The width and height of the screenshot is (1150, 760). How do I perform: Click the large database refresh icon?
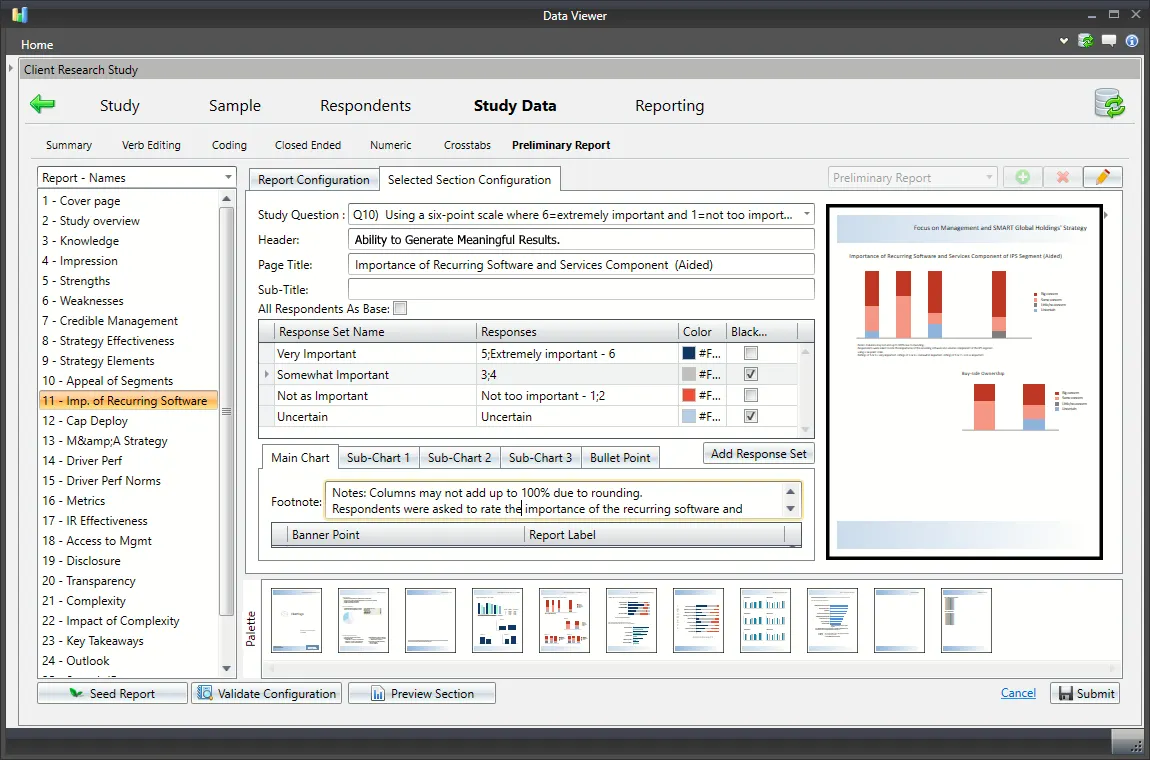tap(1110, 103)
